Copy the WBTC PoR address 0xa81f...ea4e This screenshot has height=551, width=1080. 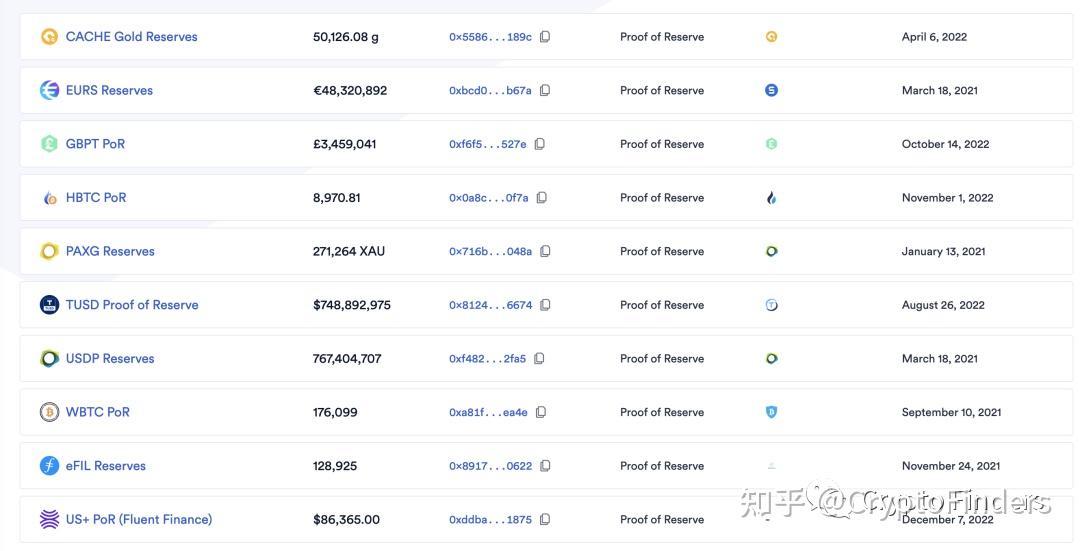tap(541, 412)
